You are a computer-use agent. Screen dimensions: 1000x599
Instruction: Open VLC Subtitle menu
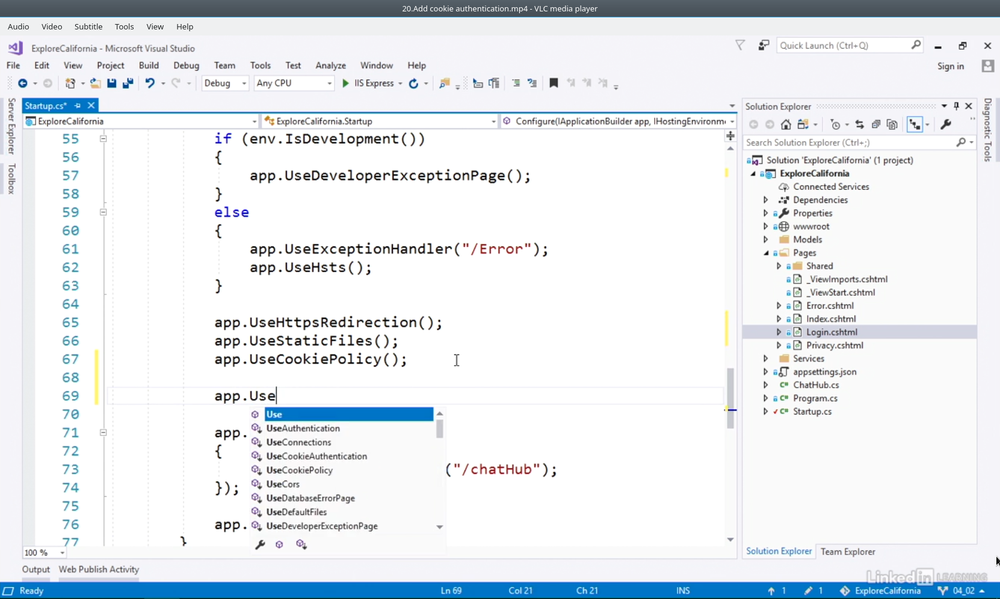click(x=88, y=27)
